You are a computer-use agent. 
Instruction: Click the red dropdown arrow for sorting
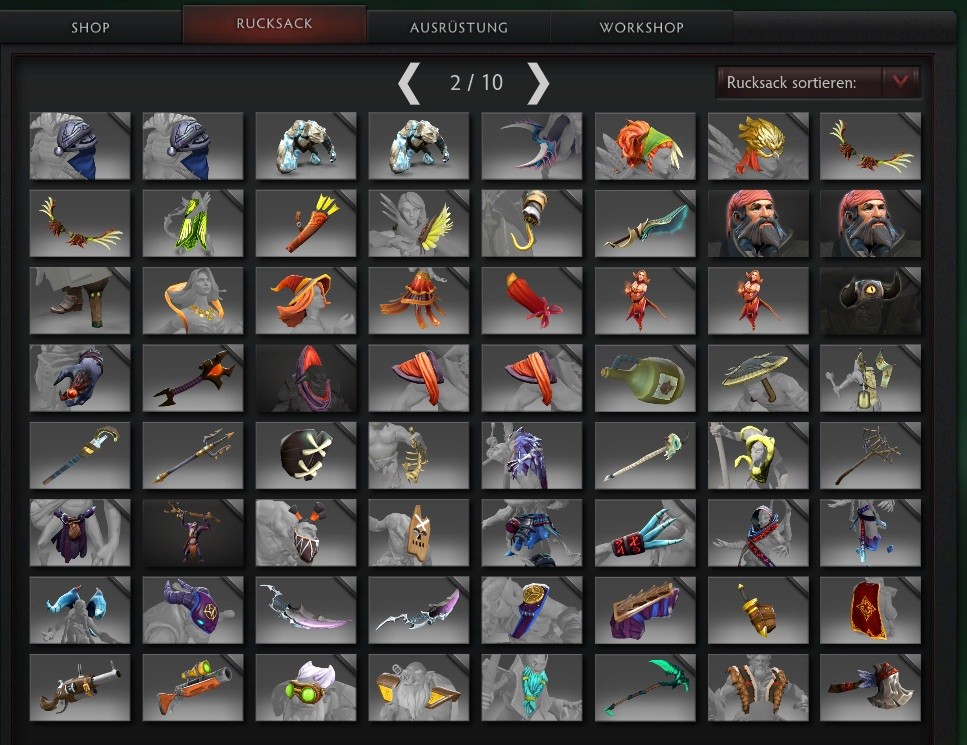[900, 82]
